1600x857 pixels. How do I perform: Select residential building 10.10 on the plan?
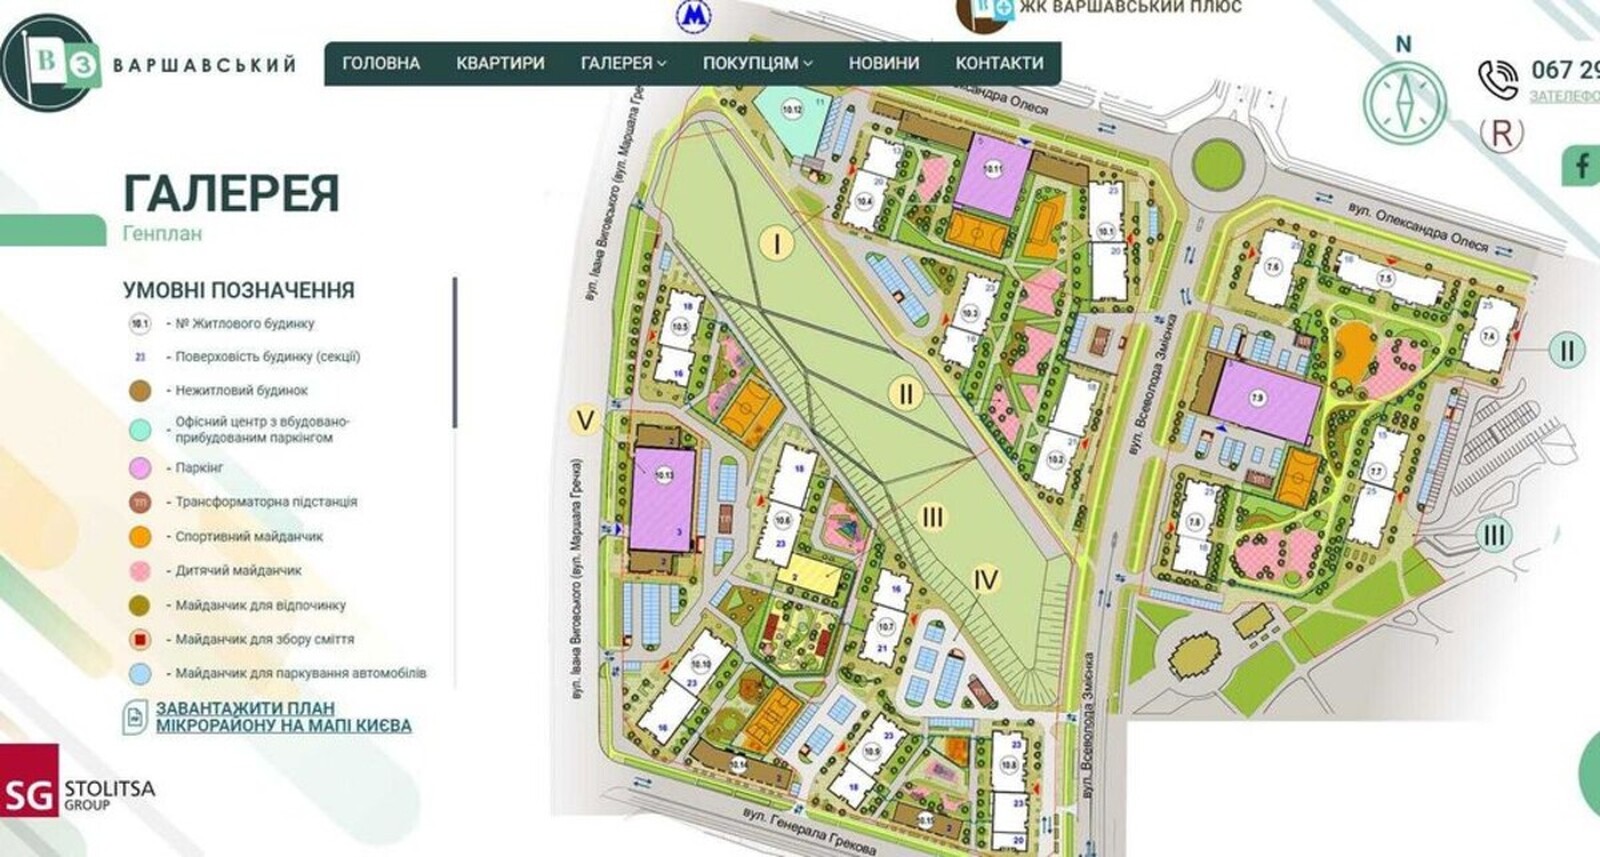700,664
